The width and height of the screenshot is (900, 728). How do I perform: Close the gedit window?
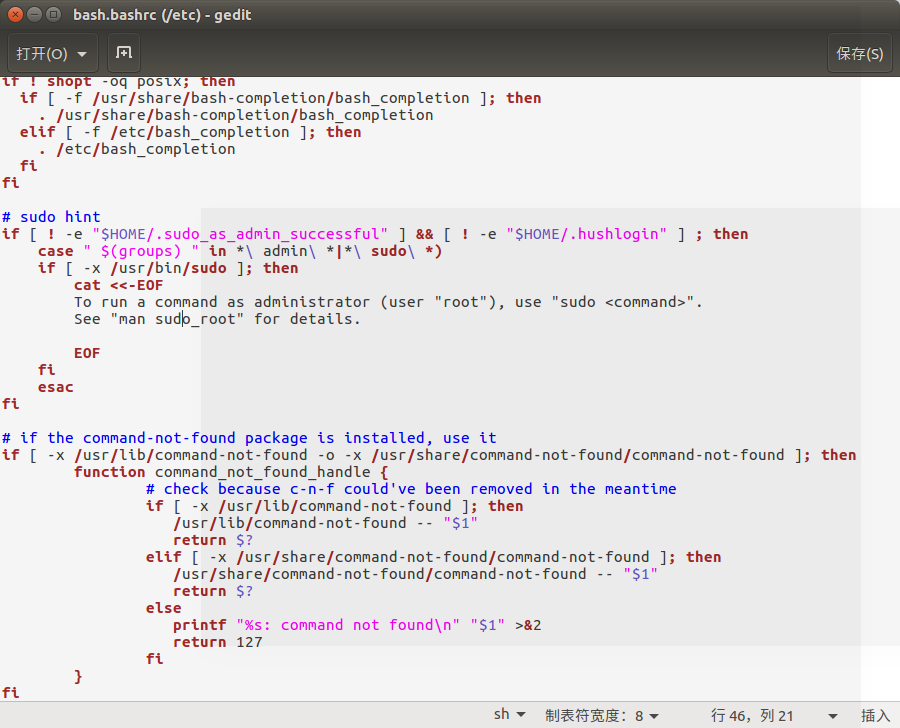click(15, 14)
